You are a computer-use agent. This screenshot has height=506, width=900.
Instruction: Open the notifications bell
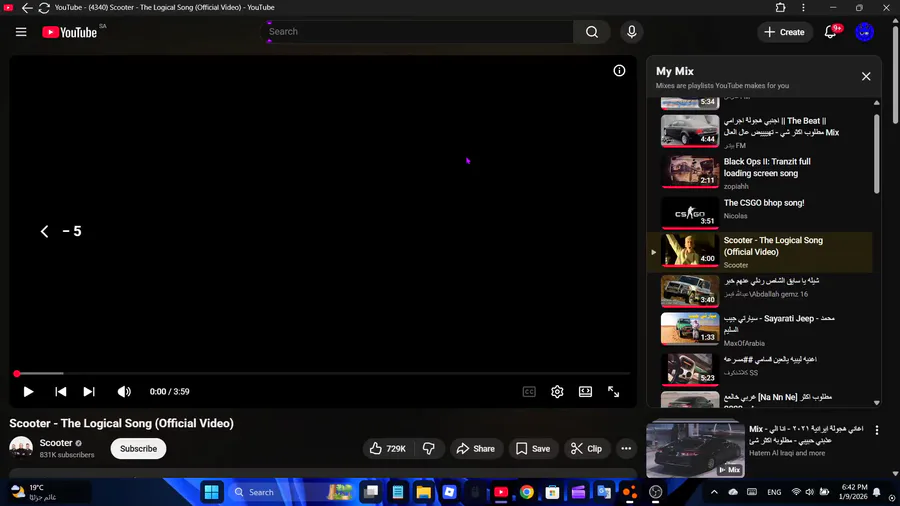click(831, 32)
